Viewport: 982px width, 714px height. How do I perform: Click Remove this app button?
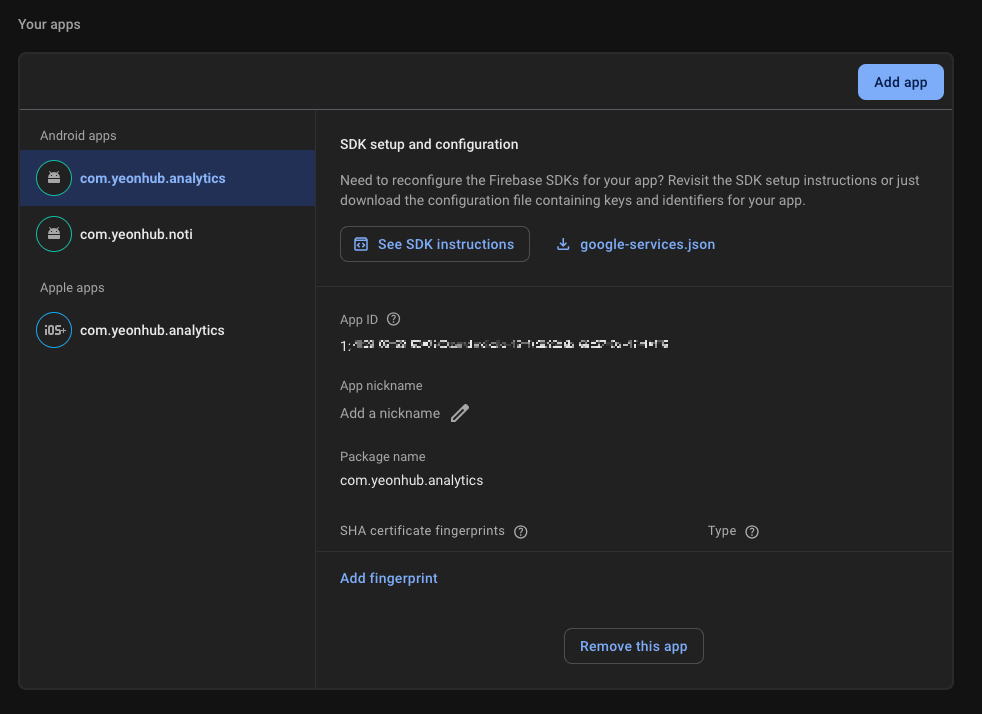pos(634,646)
